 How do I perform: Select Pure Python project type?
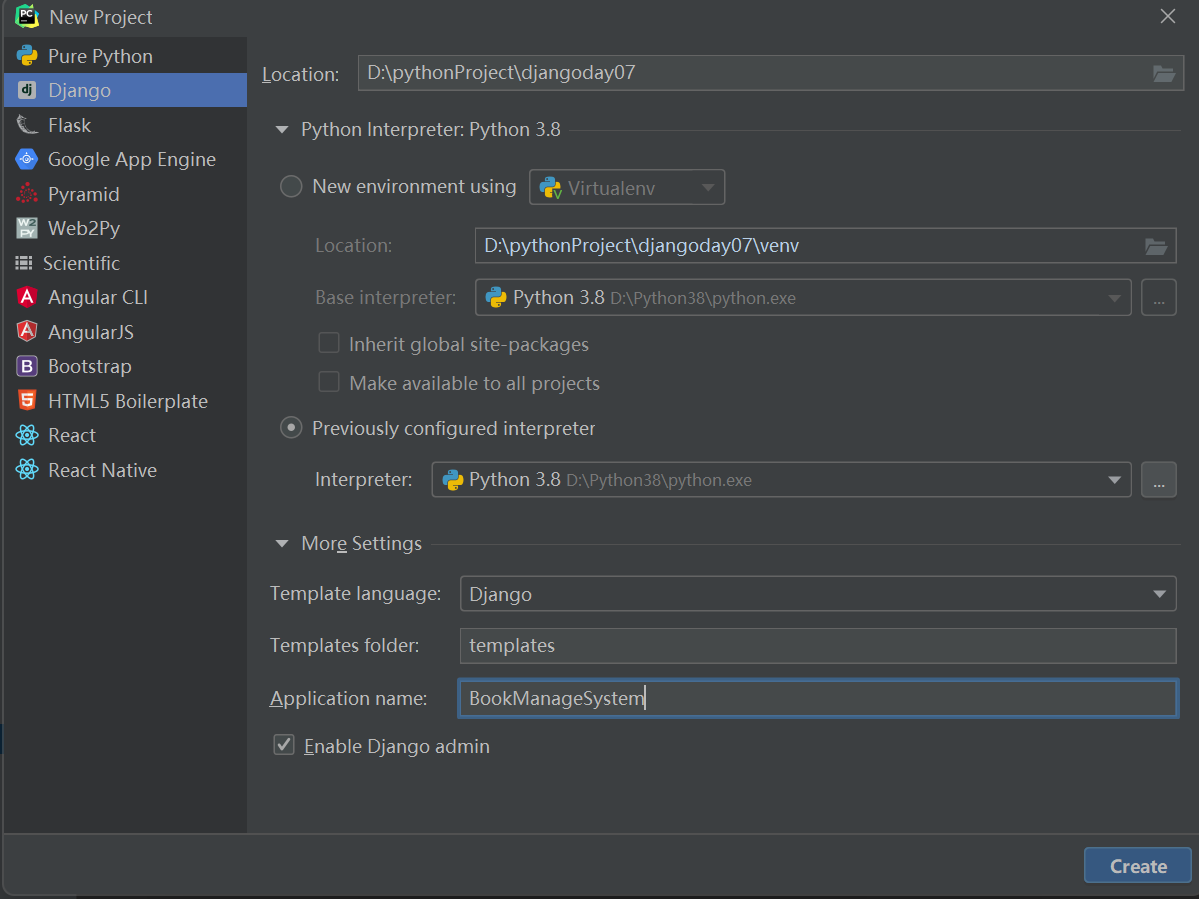pyautogui.click(x=100, y=56)
